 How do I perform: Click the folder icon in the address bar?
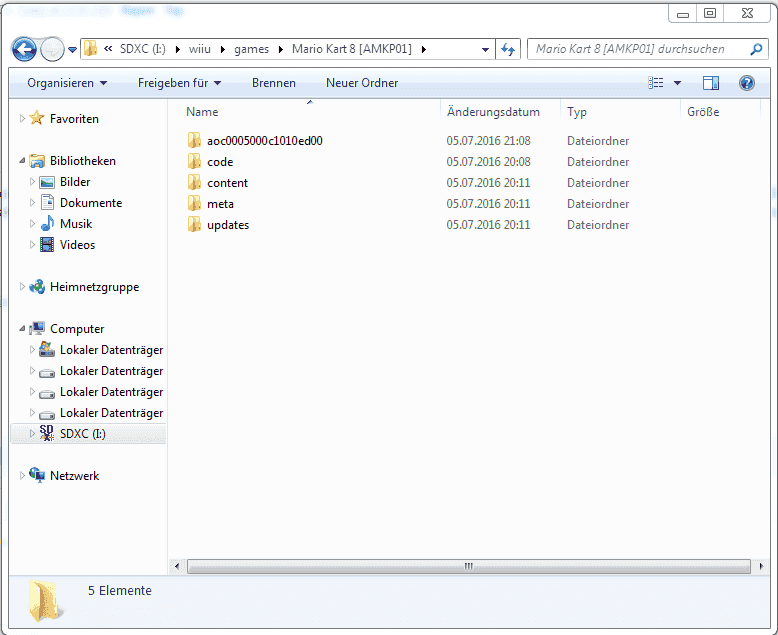coord(90,49)
